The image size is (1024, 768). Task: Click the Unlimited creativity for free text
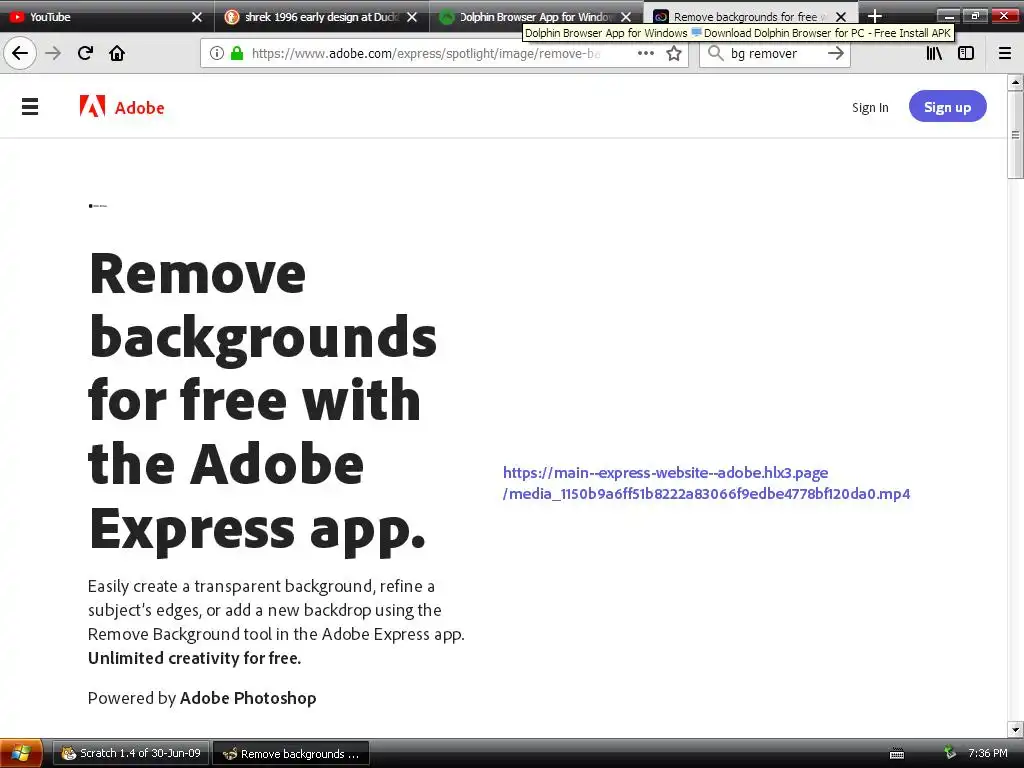click(195, 658)
